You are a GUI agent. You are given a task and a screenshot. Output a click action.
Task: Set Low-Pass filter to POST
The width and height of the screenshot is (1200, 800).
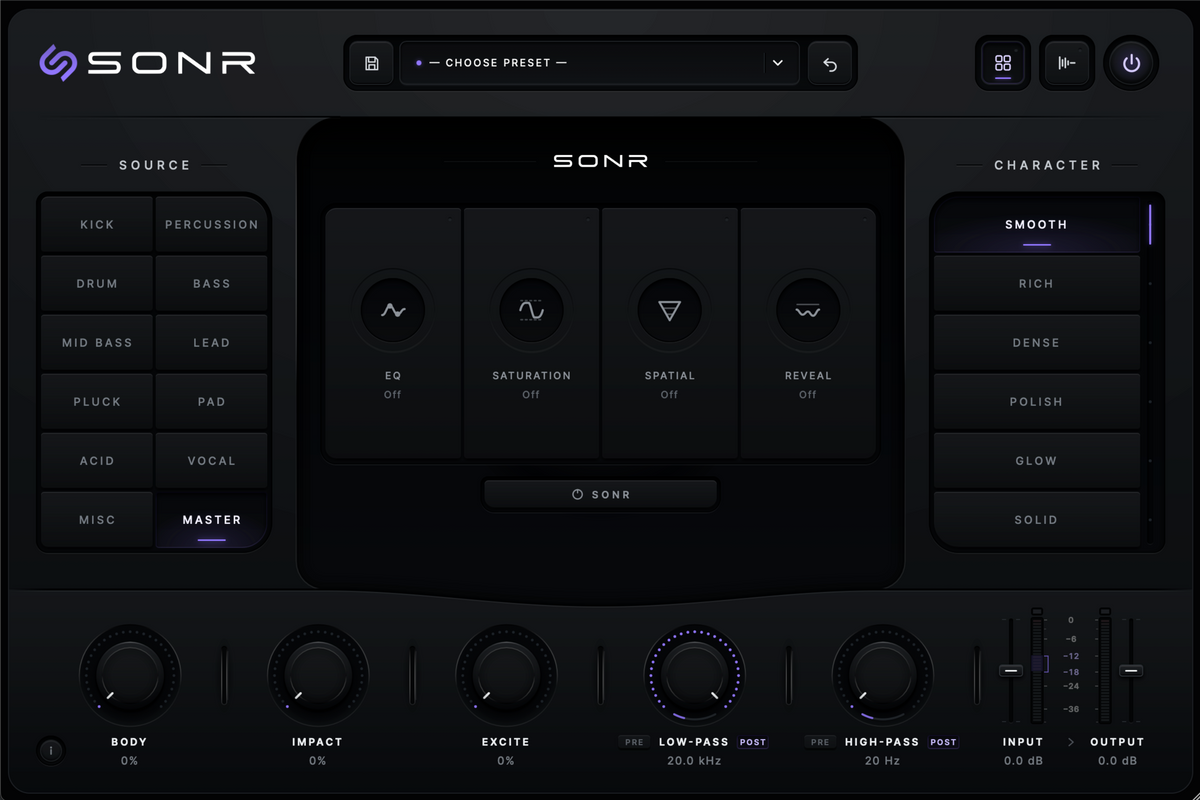753,743
